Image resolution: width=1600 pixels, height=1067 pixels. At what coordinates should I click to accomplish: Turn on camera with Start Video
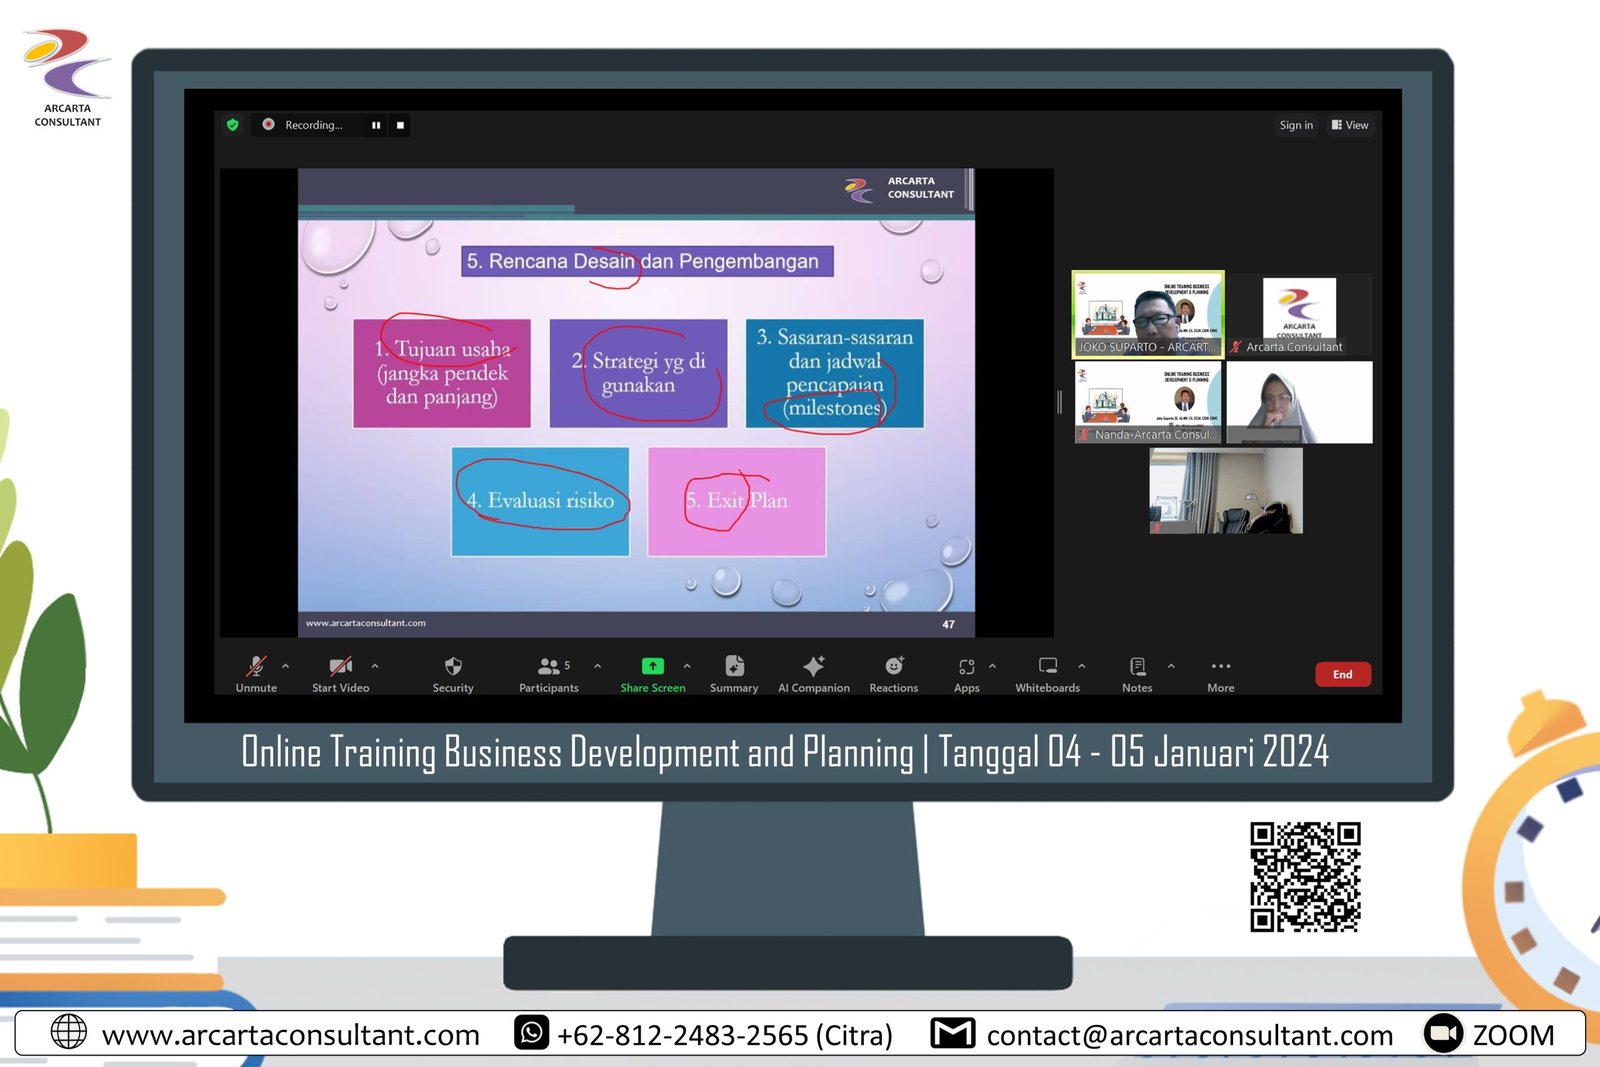(x=340, y=667)
